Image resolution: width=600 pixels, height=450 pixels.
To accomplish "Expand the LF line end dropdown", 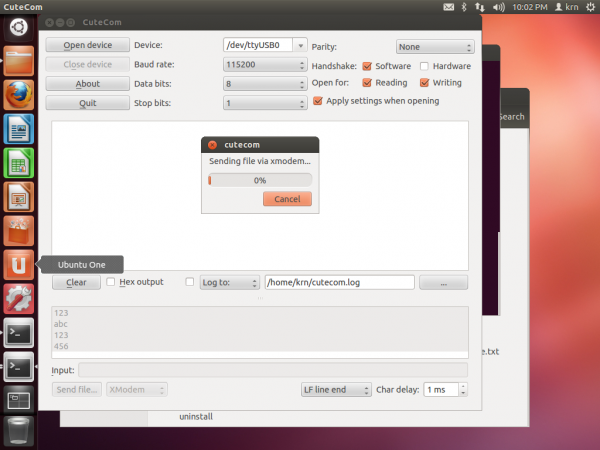I will point(335,389).
